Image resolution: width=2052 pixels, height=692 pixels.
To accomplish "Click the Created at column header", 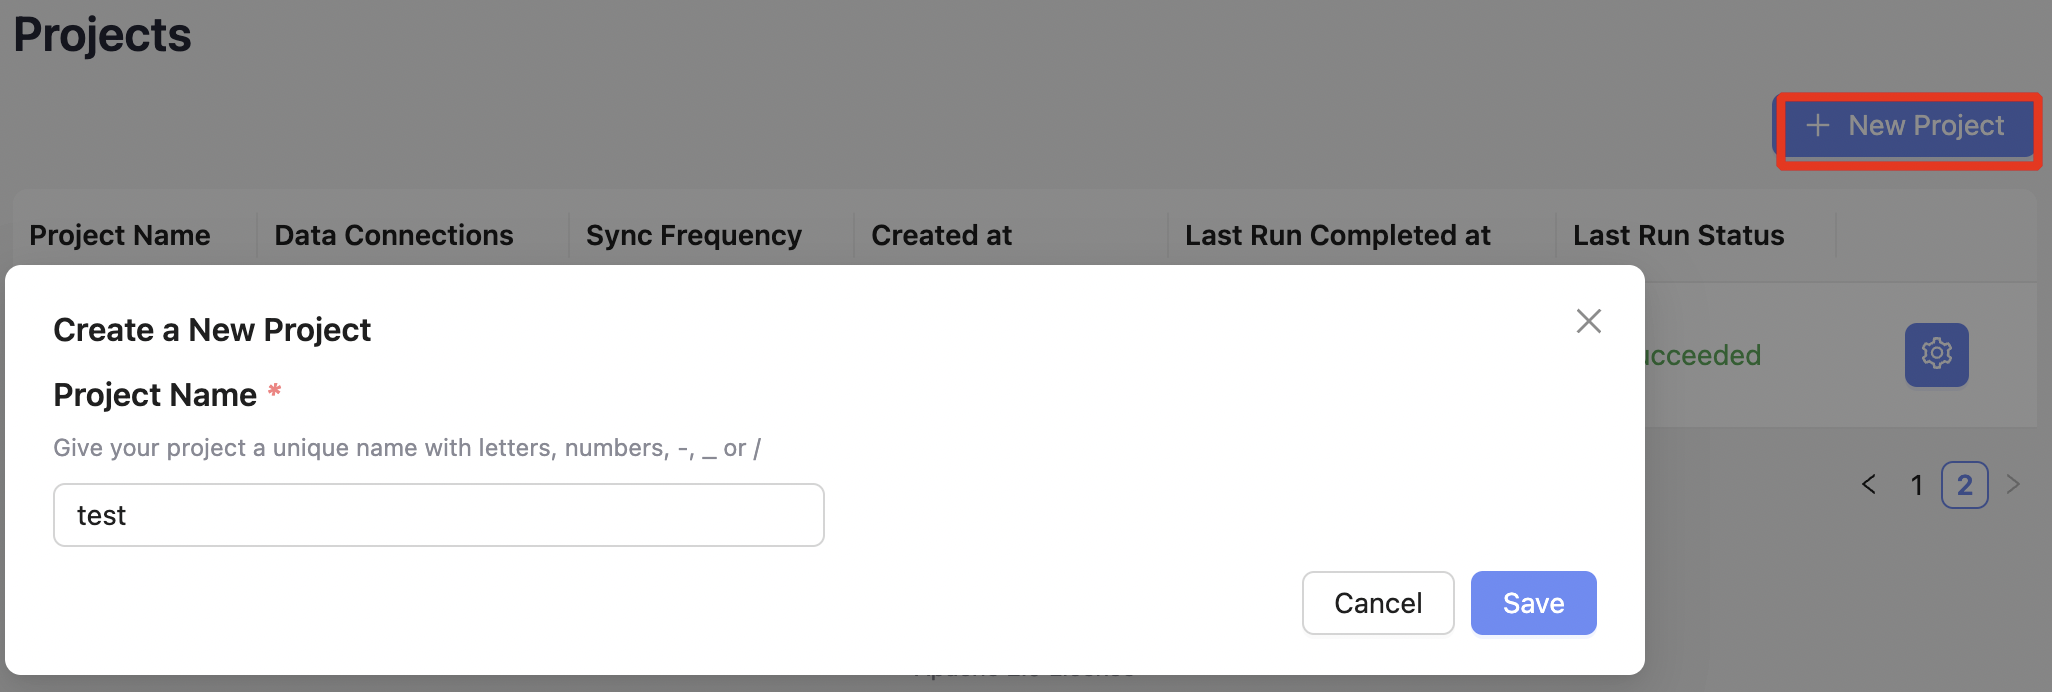I will click(941, 236).
